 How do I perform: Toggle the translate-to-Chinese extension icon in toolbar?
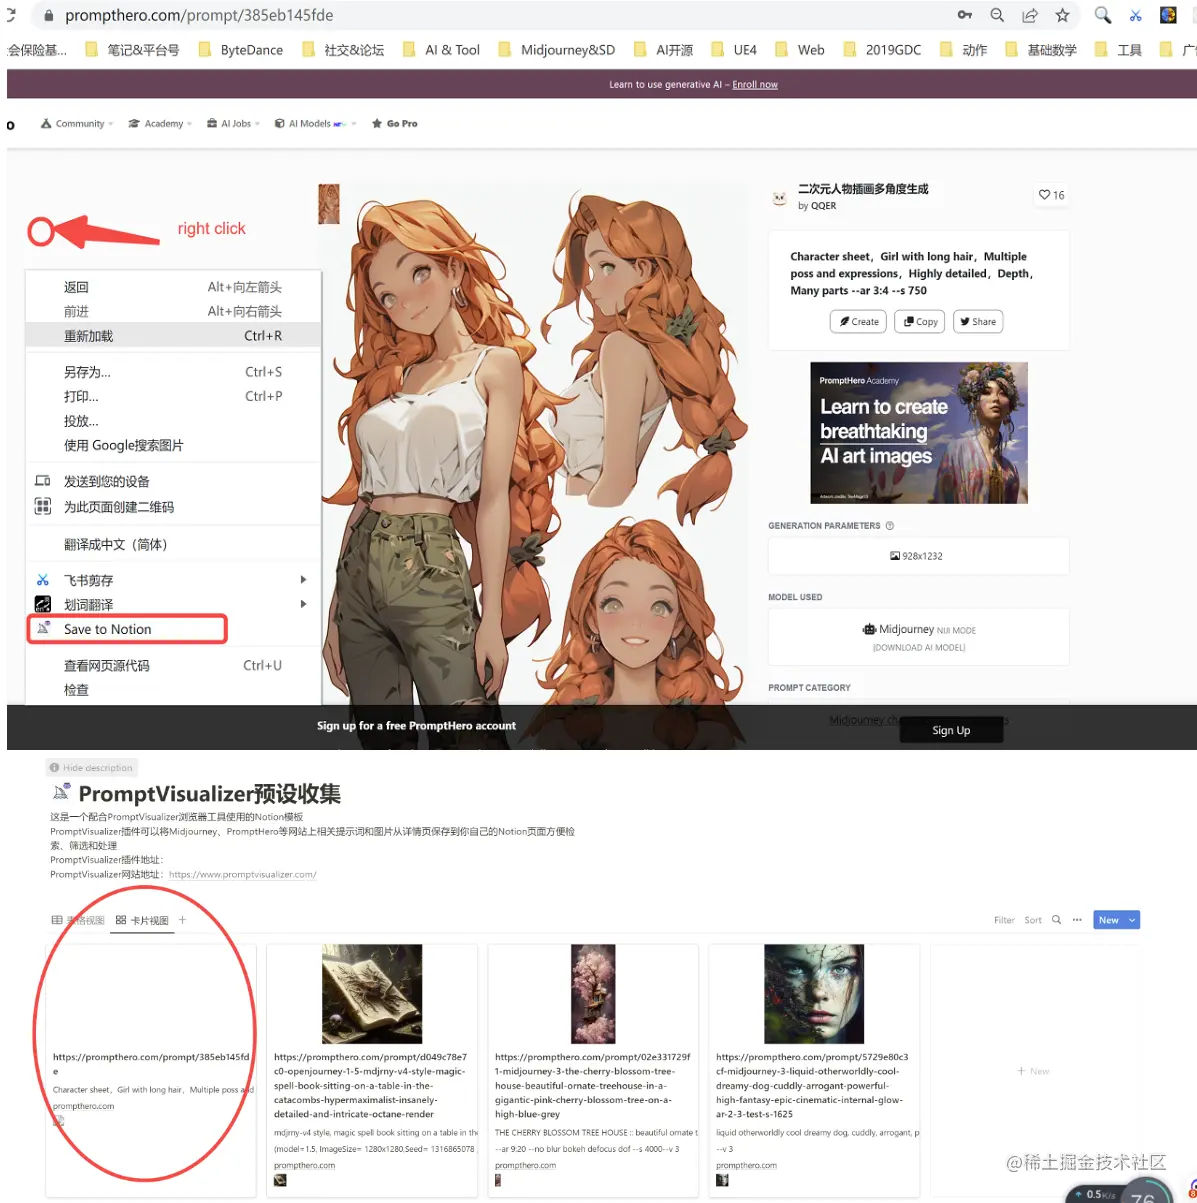1167,15
